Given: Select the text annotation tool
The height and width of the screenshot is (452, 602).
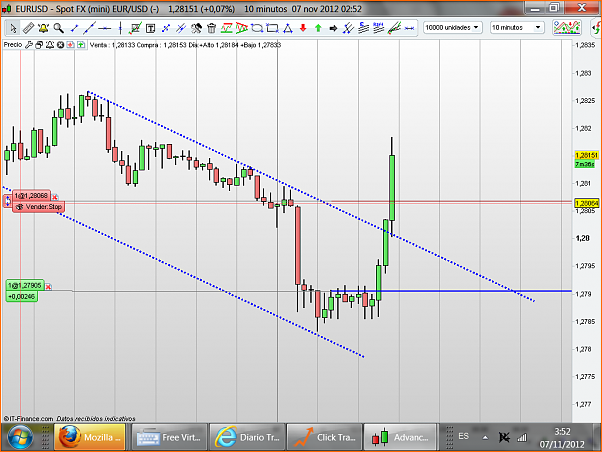Looking at the screenshot, I should pos(150,28).
